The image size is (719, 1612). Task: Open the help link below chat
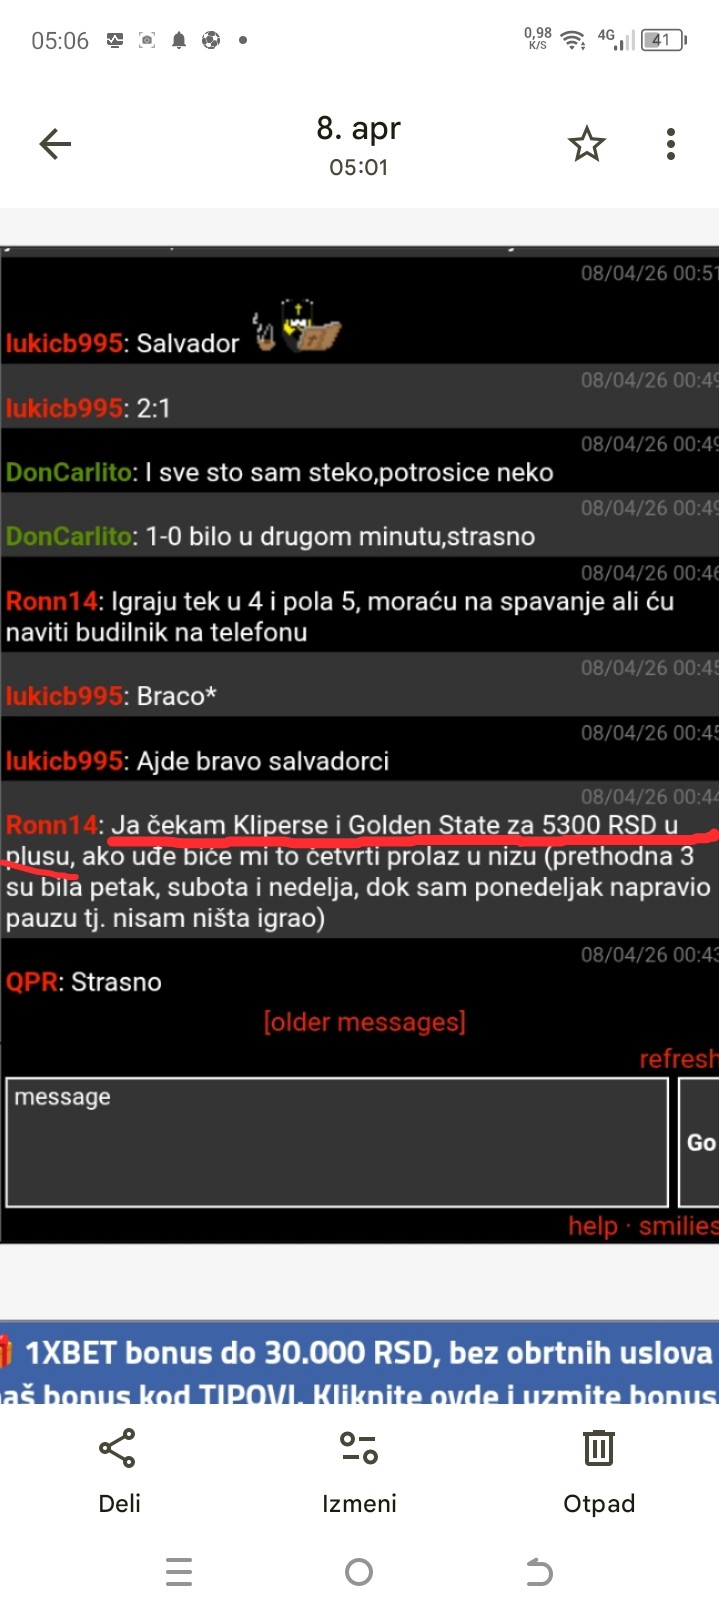(593, 1226)
